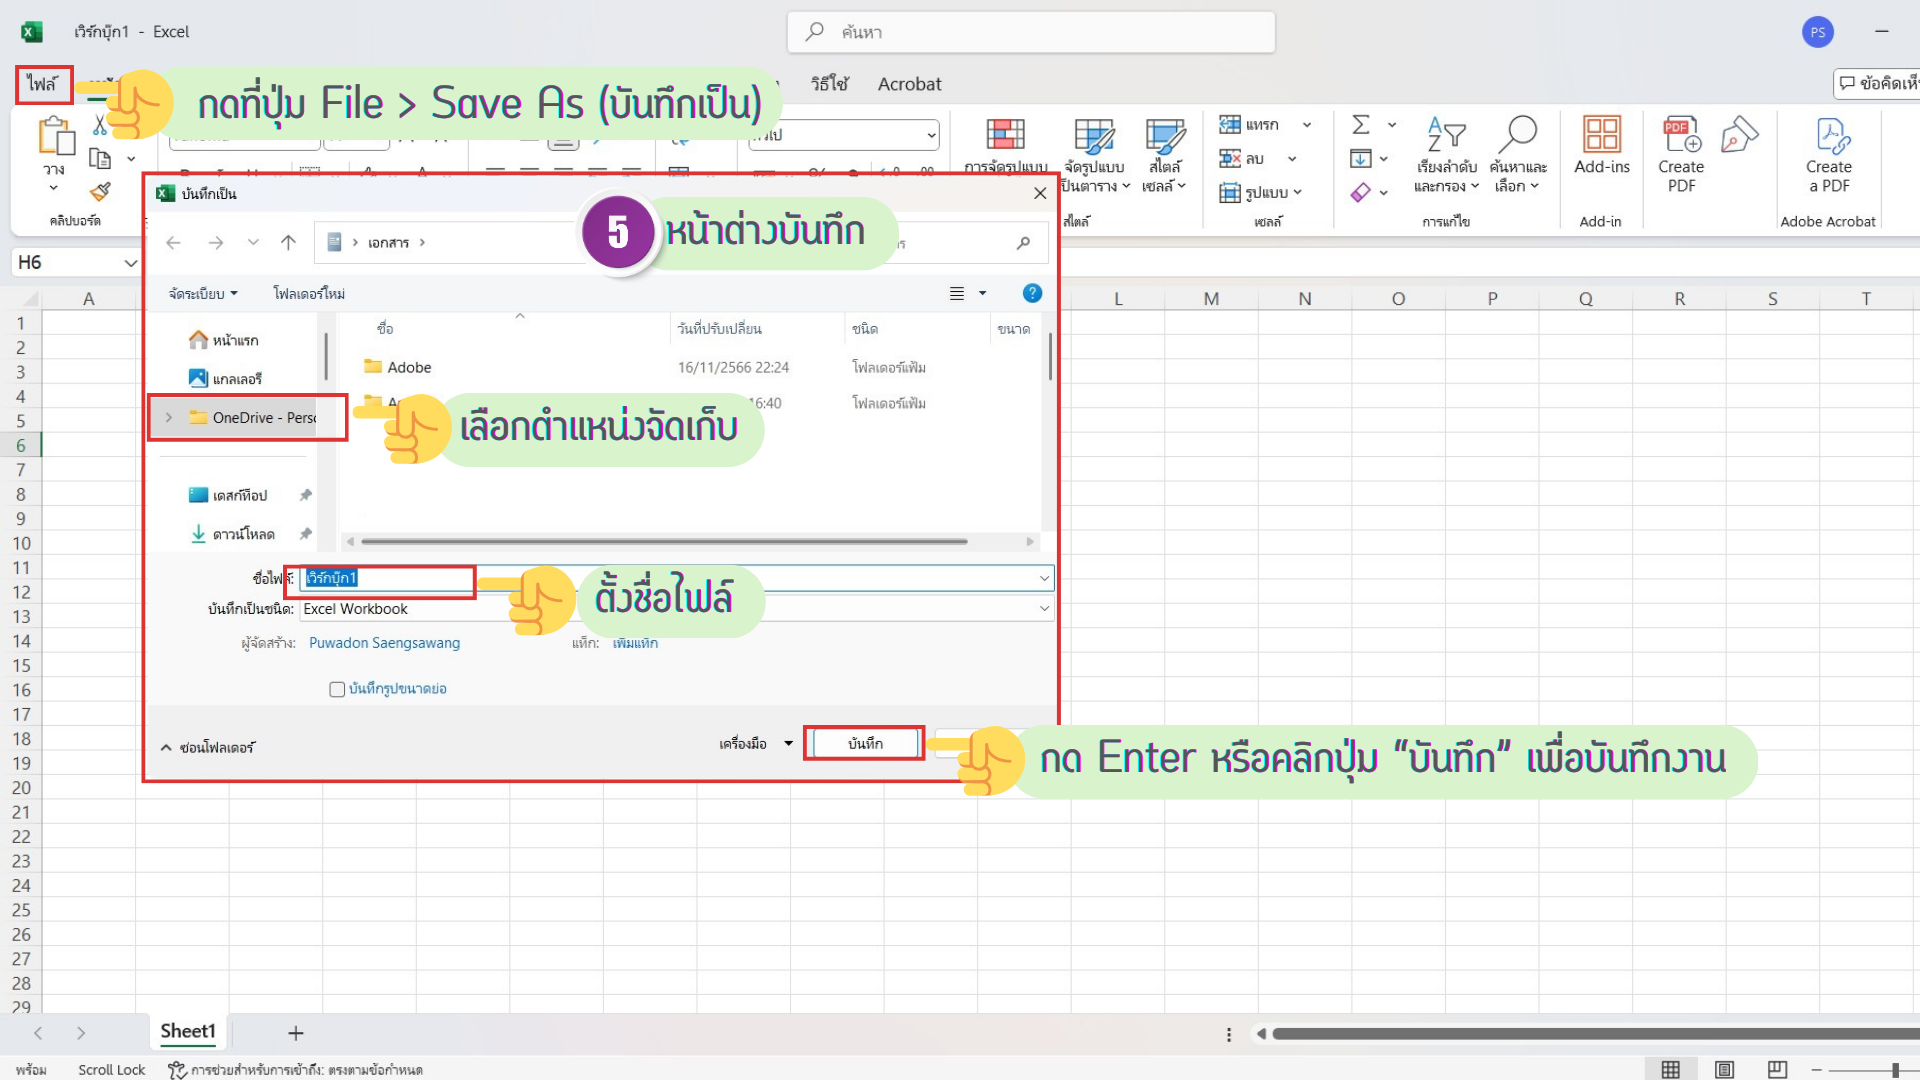Click the Fill down icon
Image resolution: width=1920 pixels, height=1080 pixels.
1361,158
